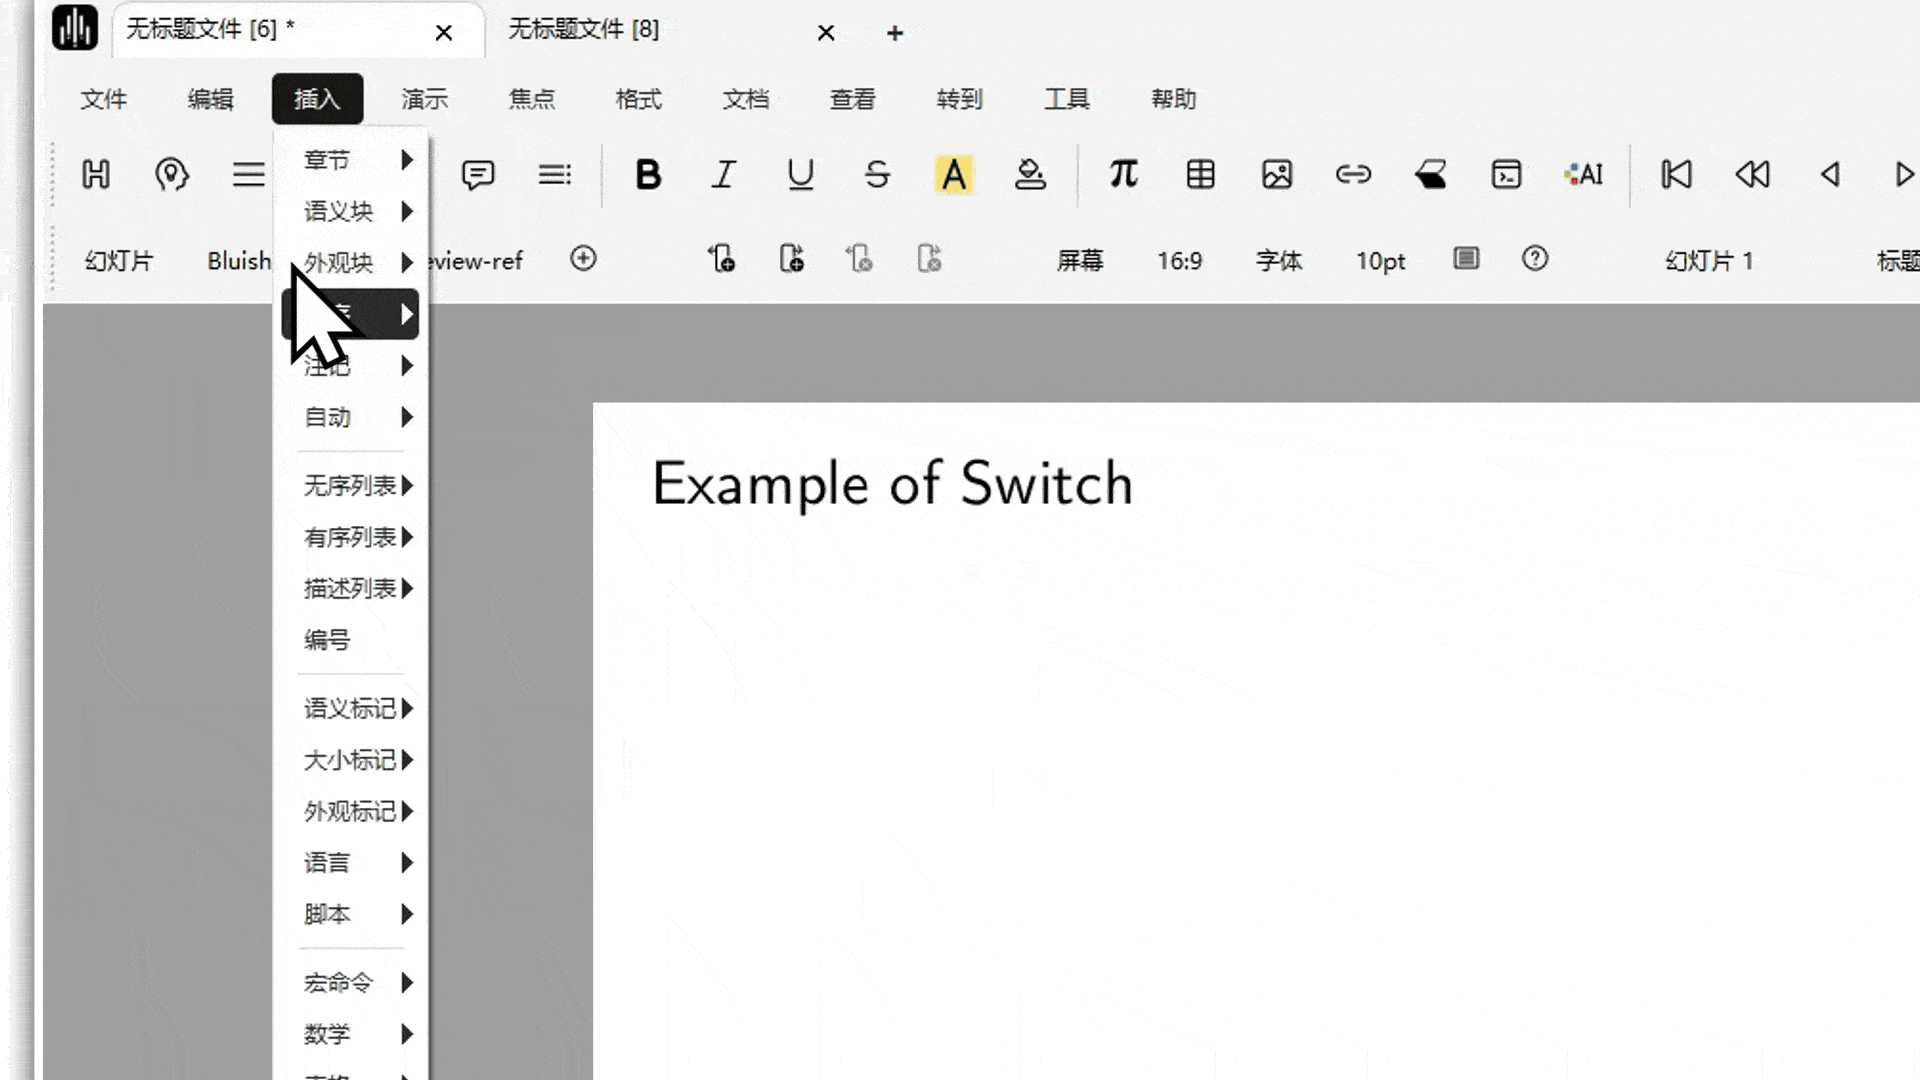Toggle underline formatting
This screenshot has height=1080, width=1920.
pyautogui.click(x=800, y=175)
